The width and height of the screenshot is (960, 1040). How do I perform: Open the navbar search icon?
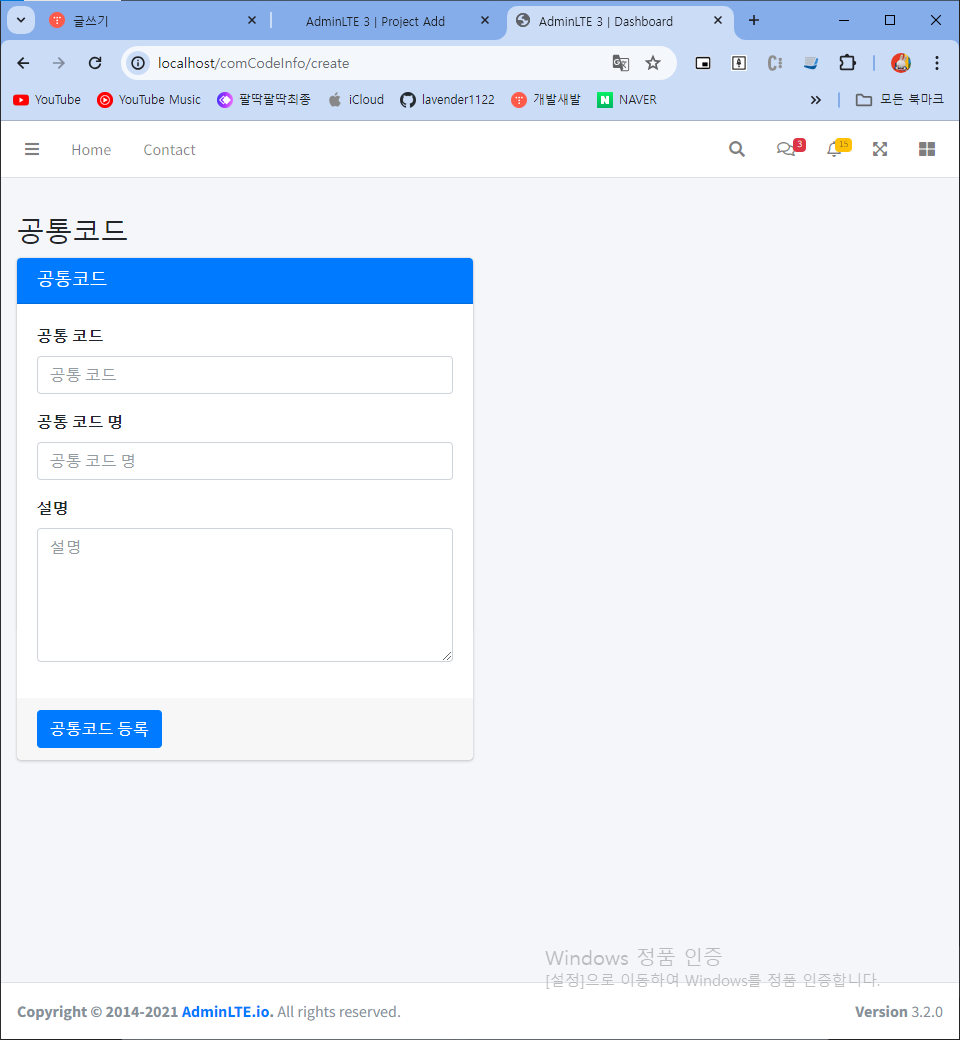click(x=736, y=149)
